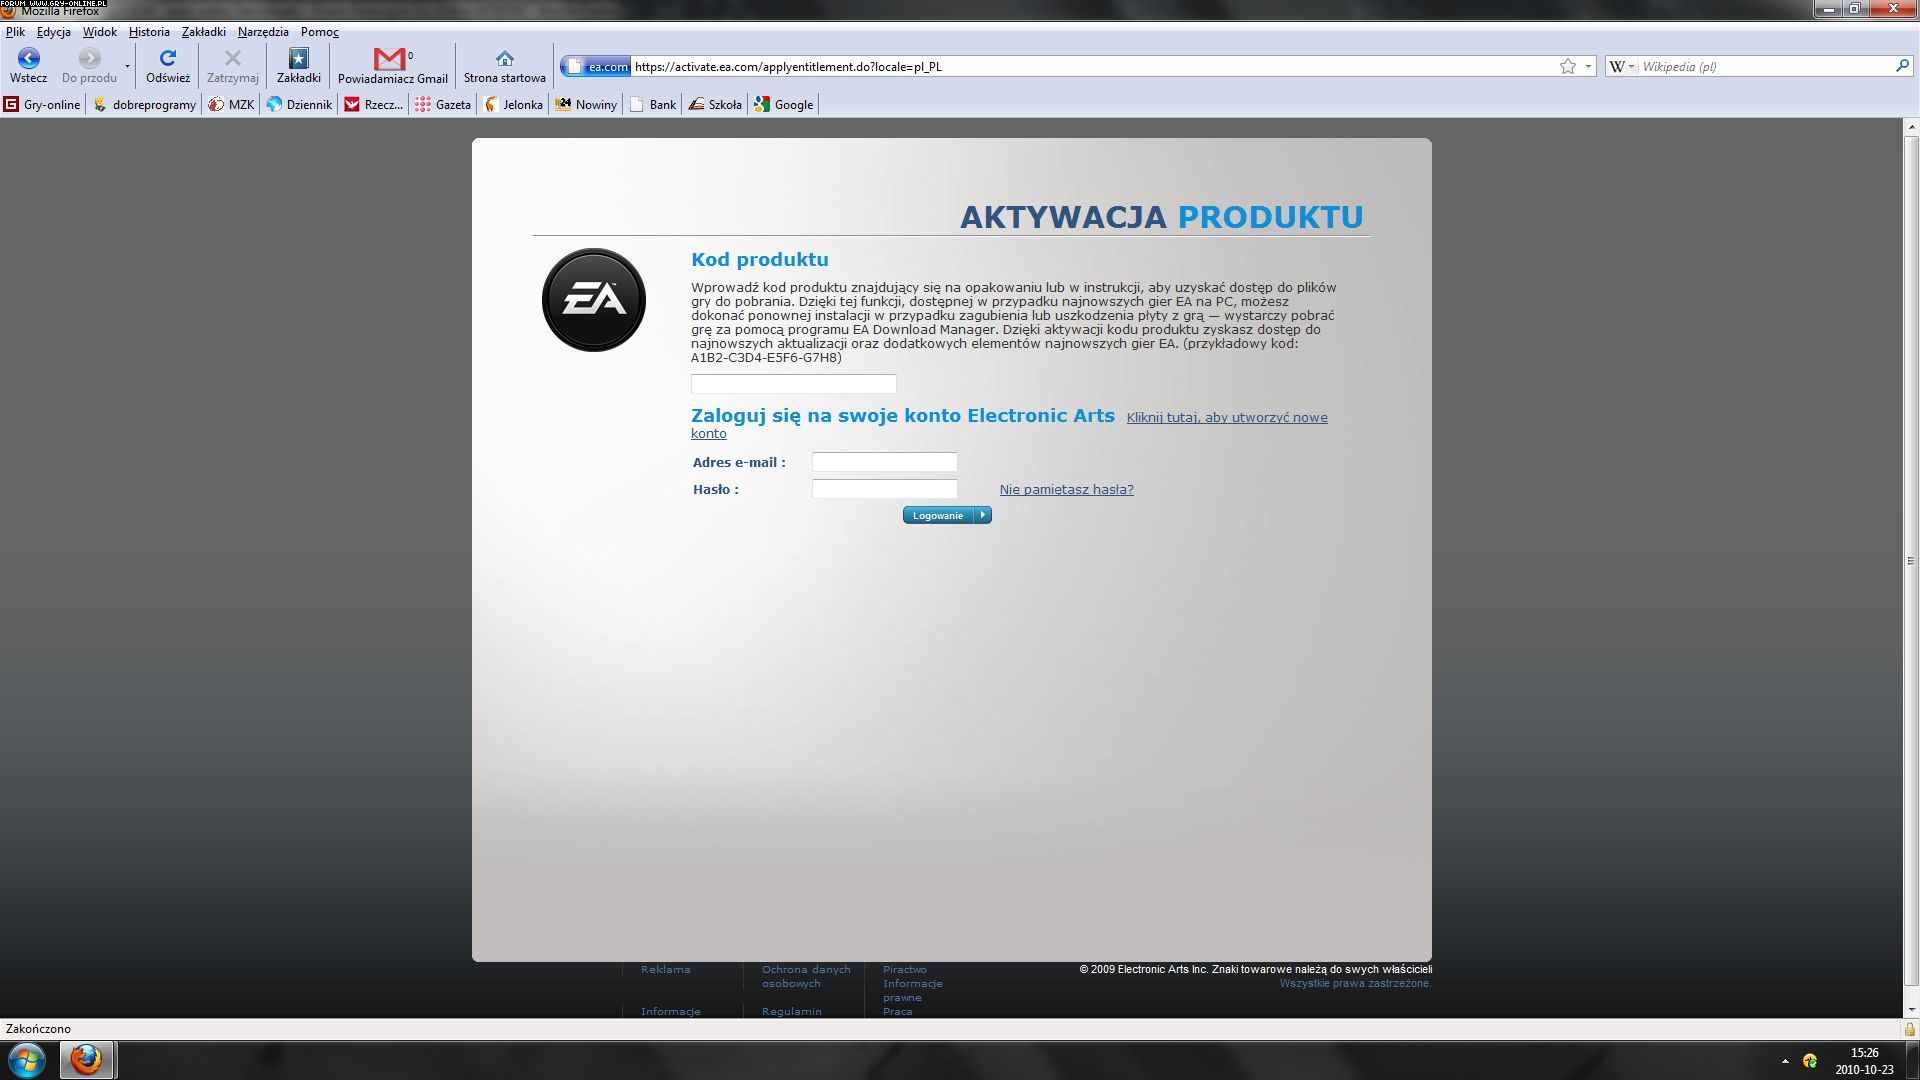The image size is (1920, 1080).
Task: Show hidden system tray icons arrow
Action: (x=1785, y=1061)
